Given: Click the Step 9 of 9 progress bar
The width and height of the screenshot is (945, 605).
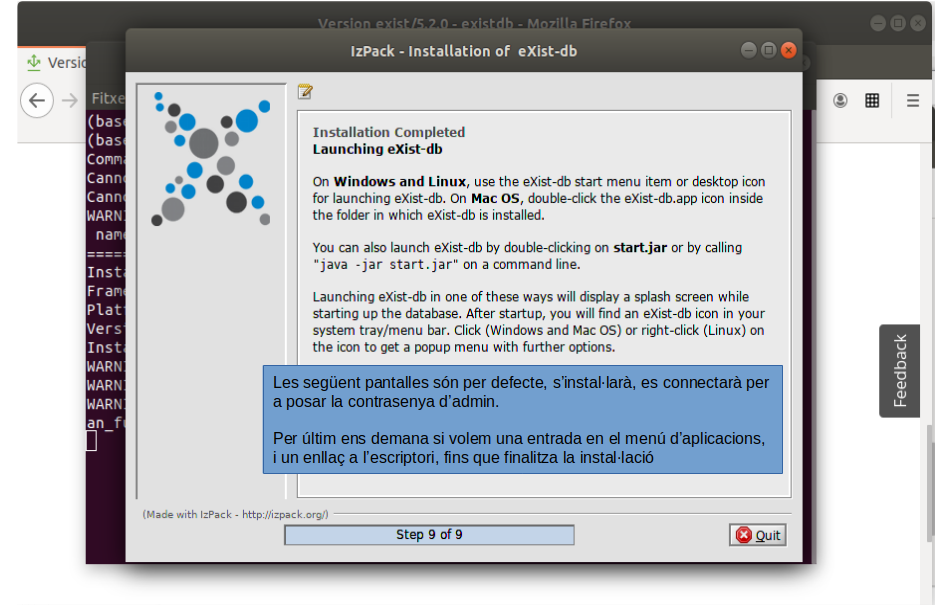Looking at the screenshot, I should click(x=429, y=534).
